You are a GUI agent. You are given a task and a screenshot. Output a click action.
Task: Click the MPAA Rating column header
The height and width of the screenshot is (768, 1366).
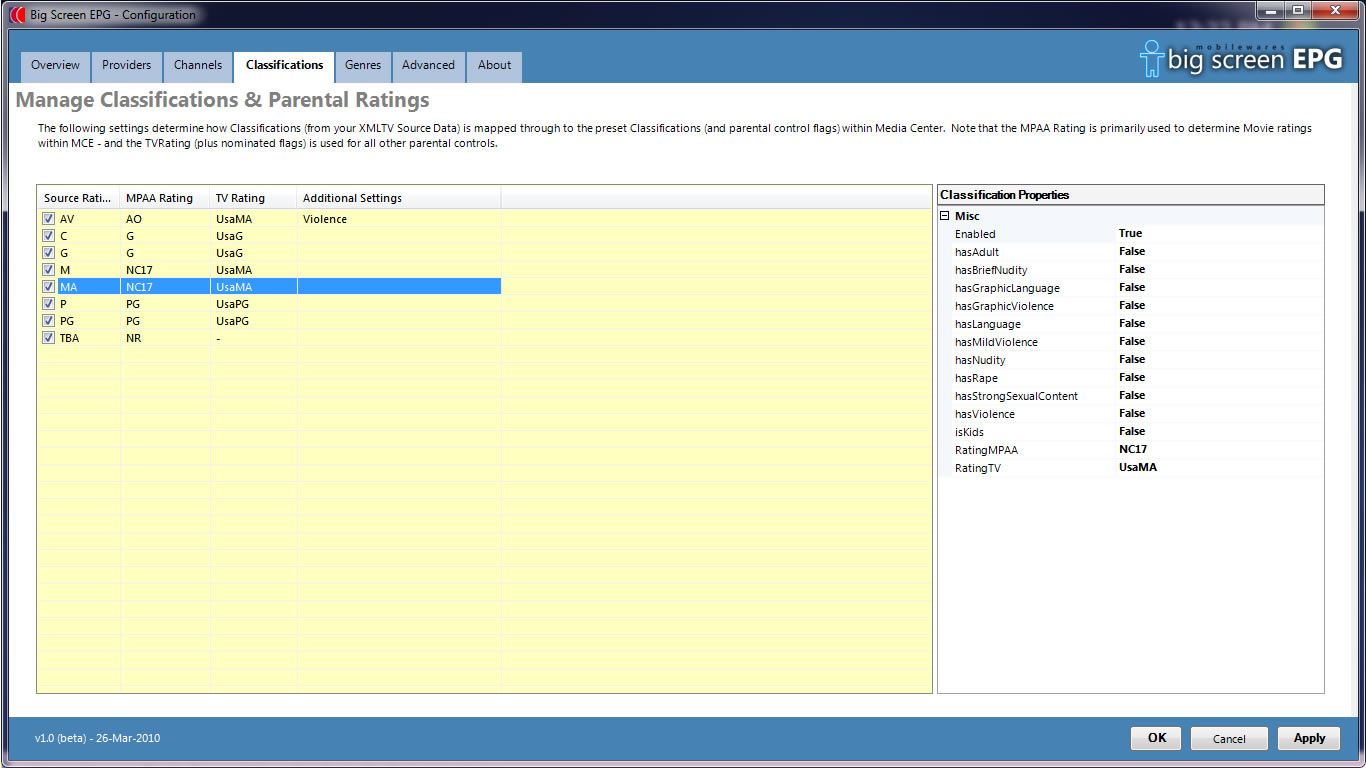tap(165, 198)
